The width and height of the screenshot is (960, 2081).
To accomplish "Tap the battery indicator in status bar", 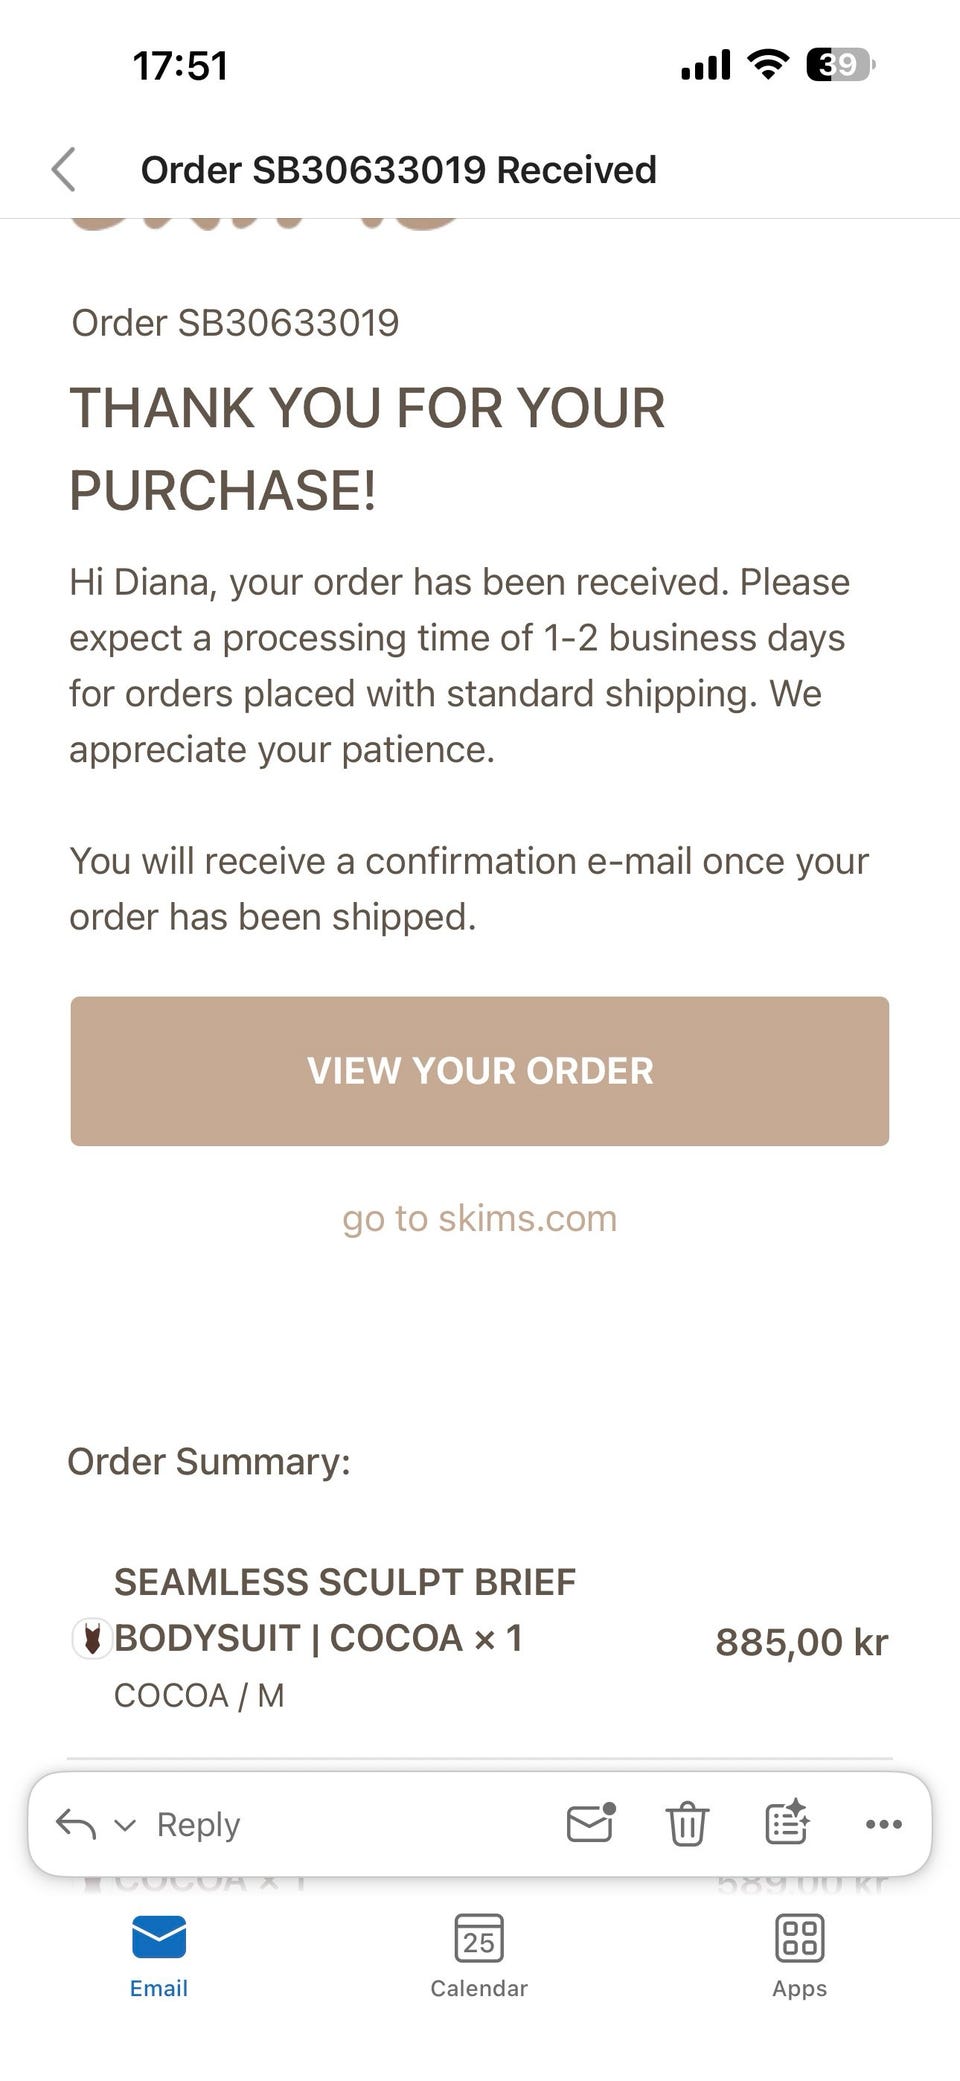I will click(840, 65).
